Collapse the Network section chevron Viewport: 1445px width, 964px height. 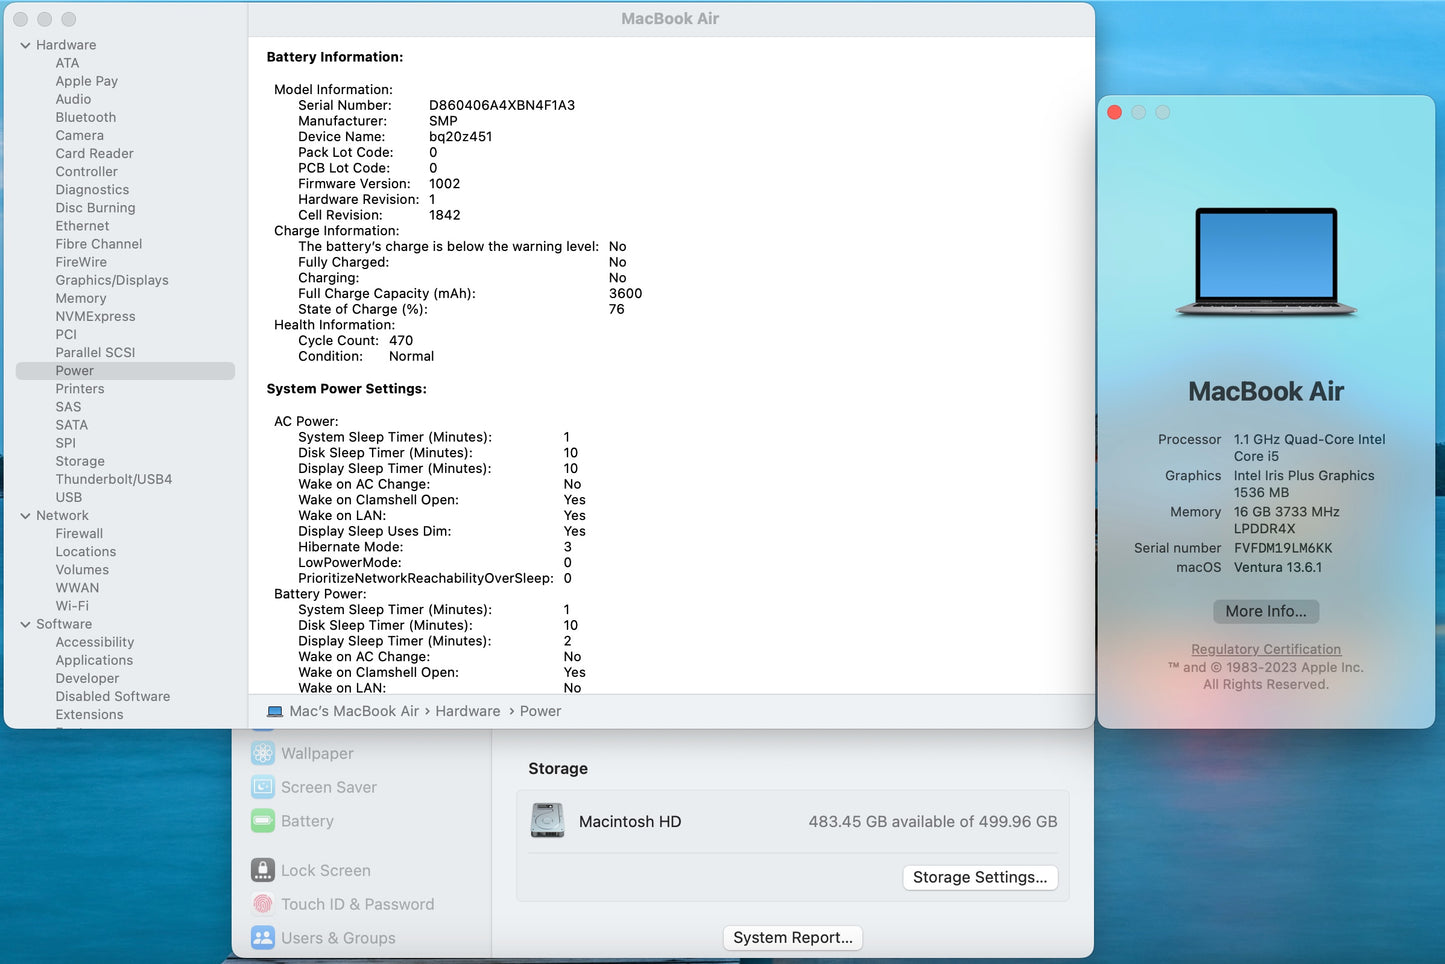point(25,516)
